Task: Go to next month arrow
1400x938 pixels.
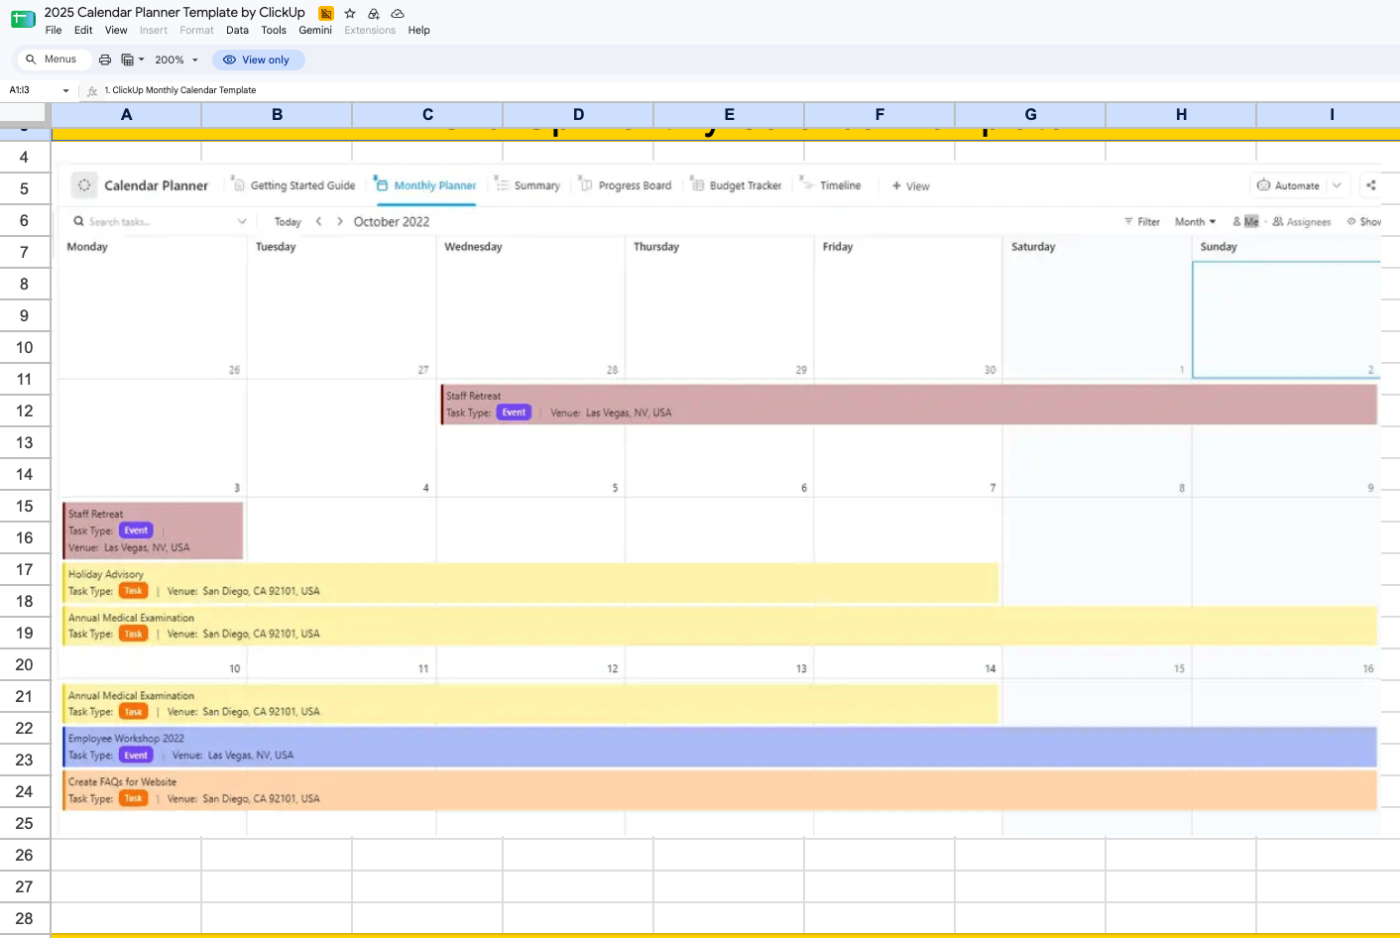Action: pyautogui.click(x=340, y=221)
